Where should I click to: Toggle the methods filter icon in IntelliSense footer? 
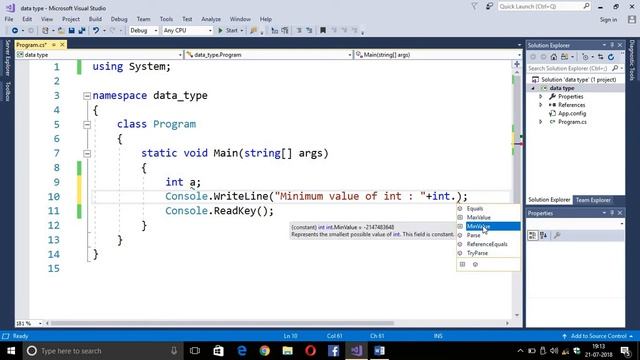coord(475,264)
